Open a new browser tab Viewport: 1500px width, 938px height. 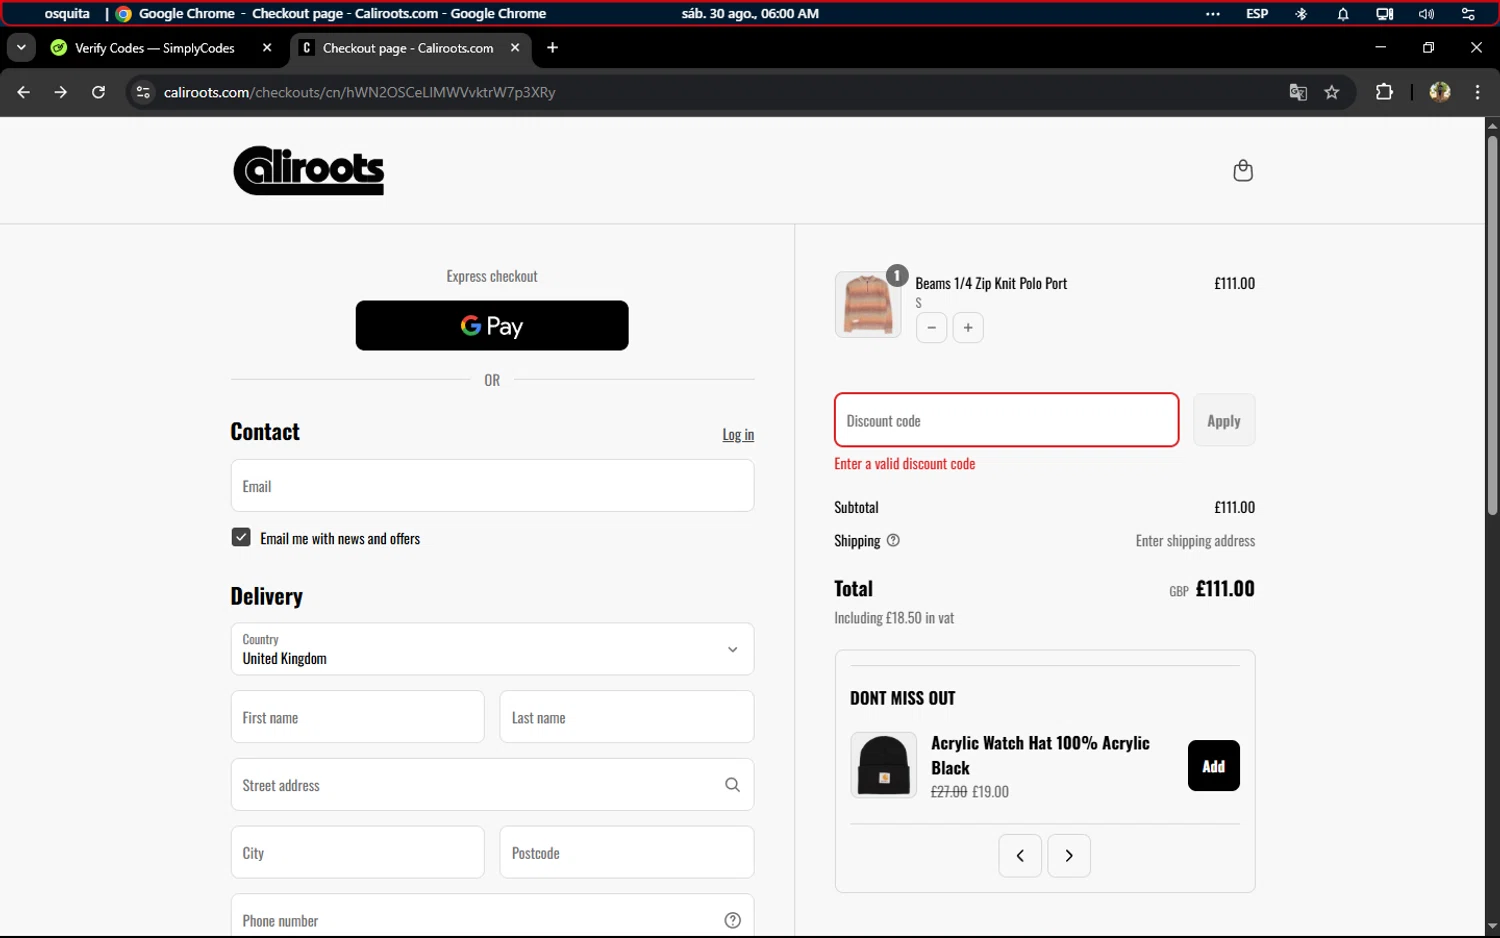click(x=552, y=47)
